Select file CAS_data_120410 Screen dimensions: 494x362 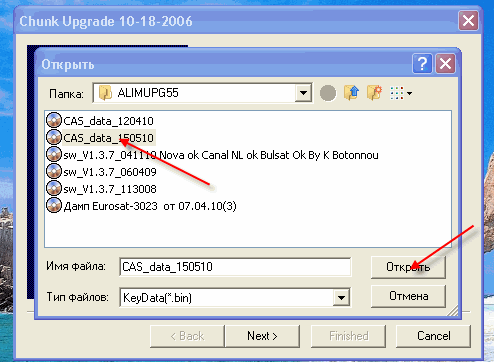(x=108, y=121)
